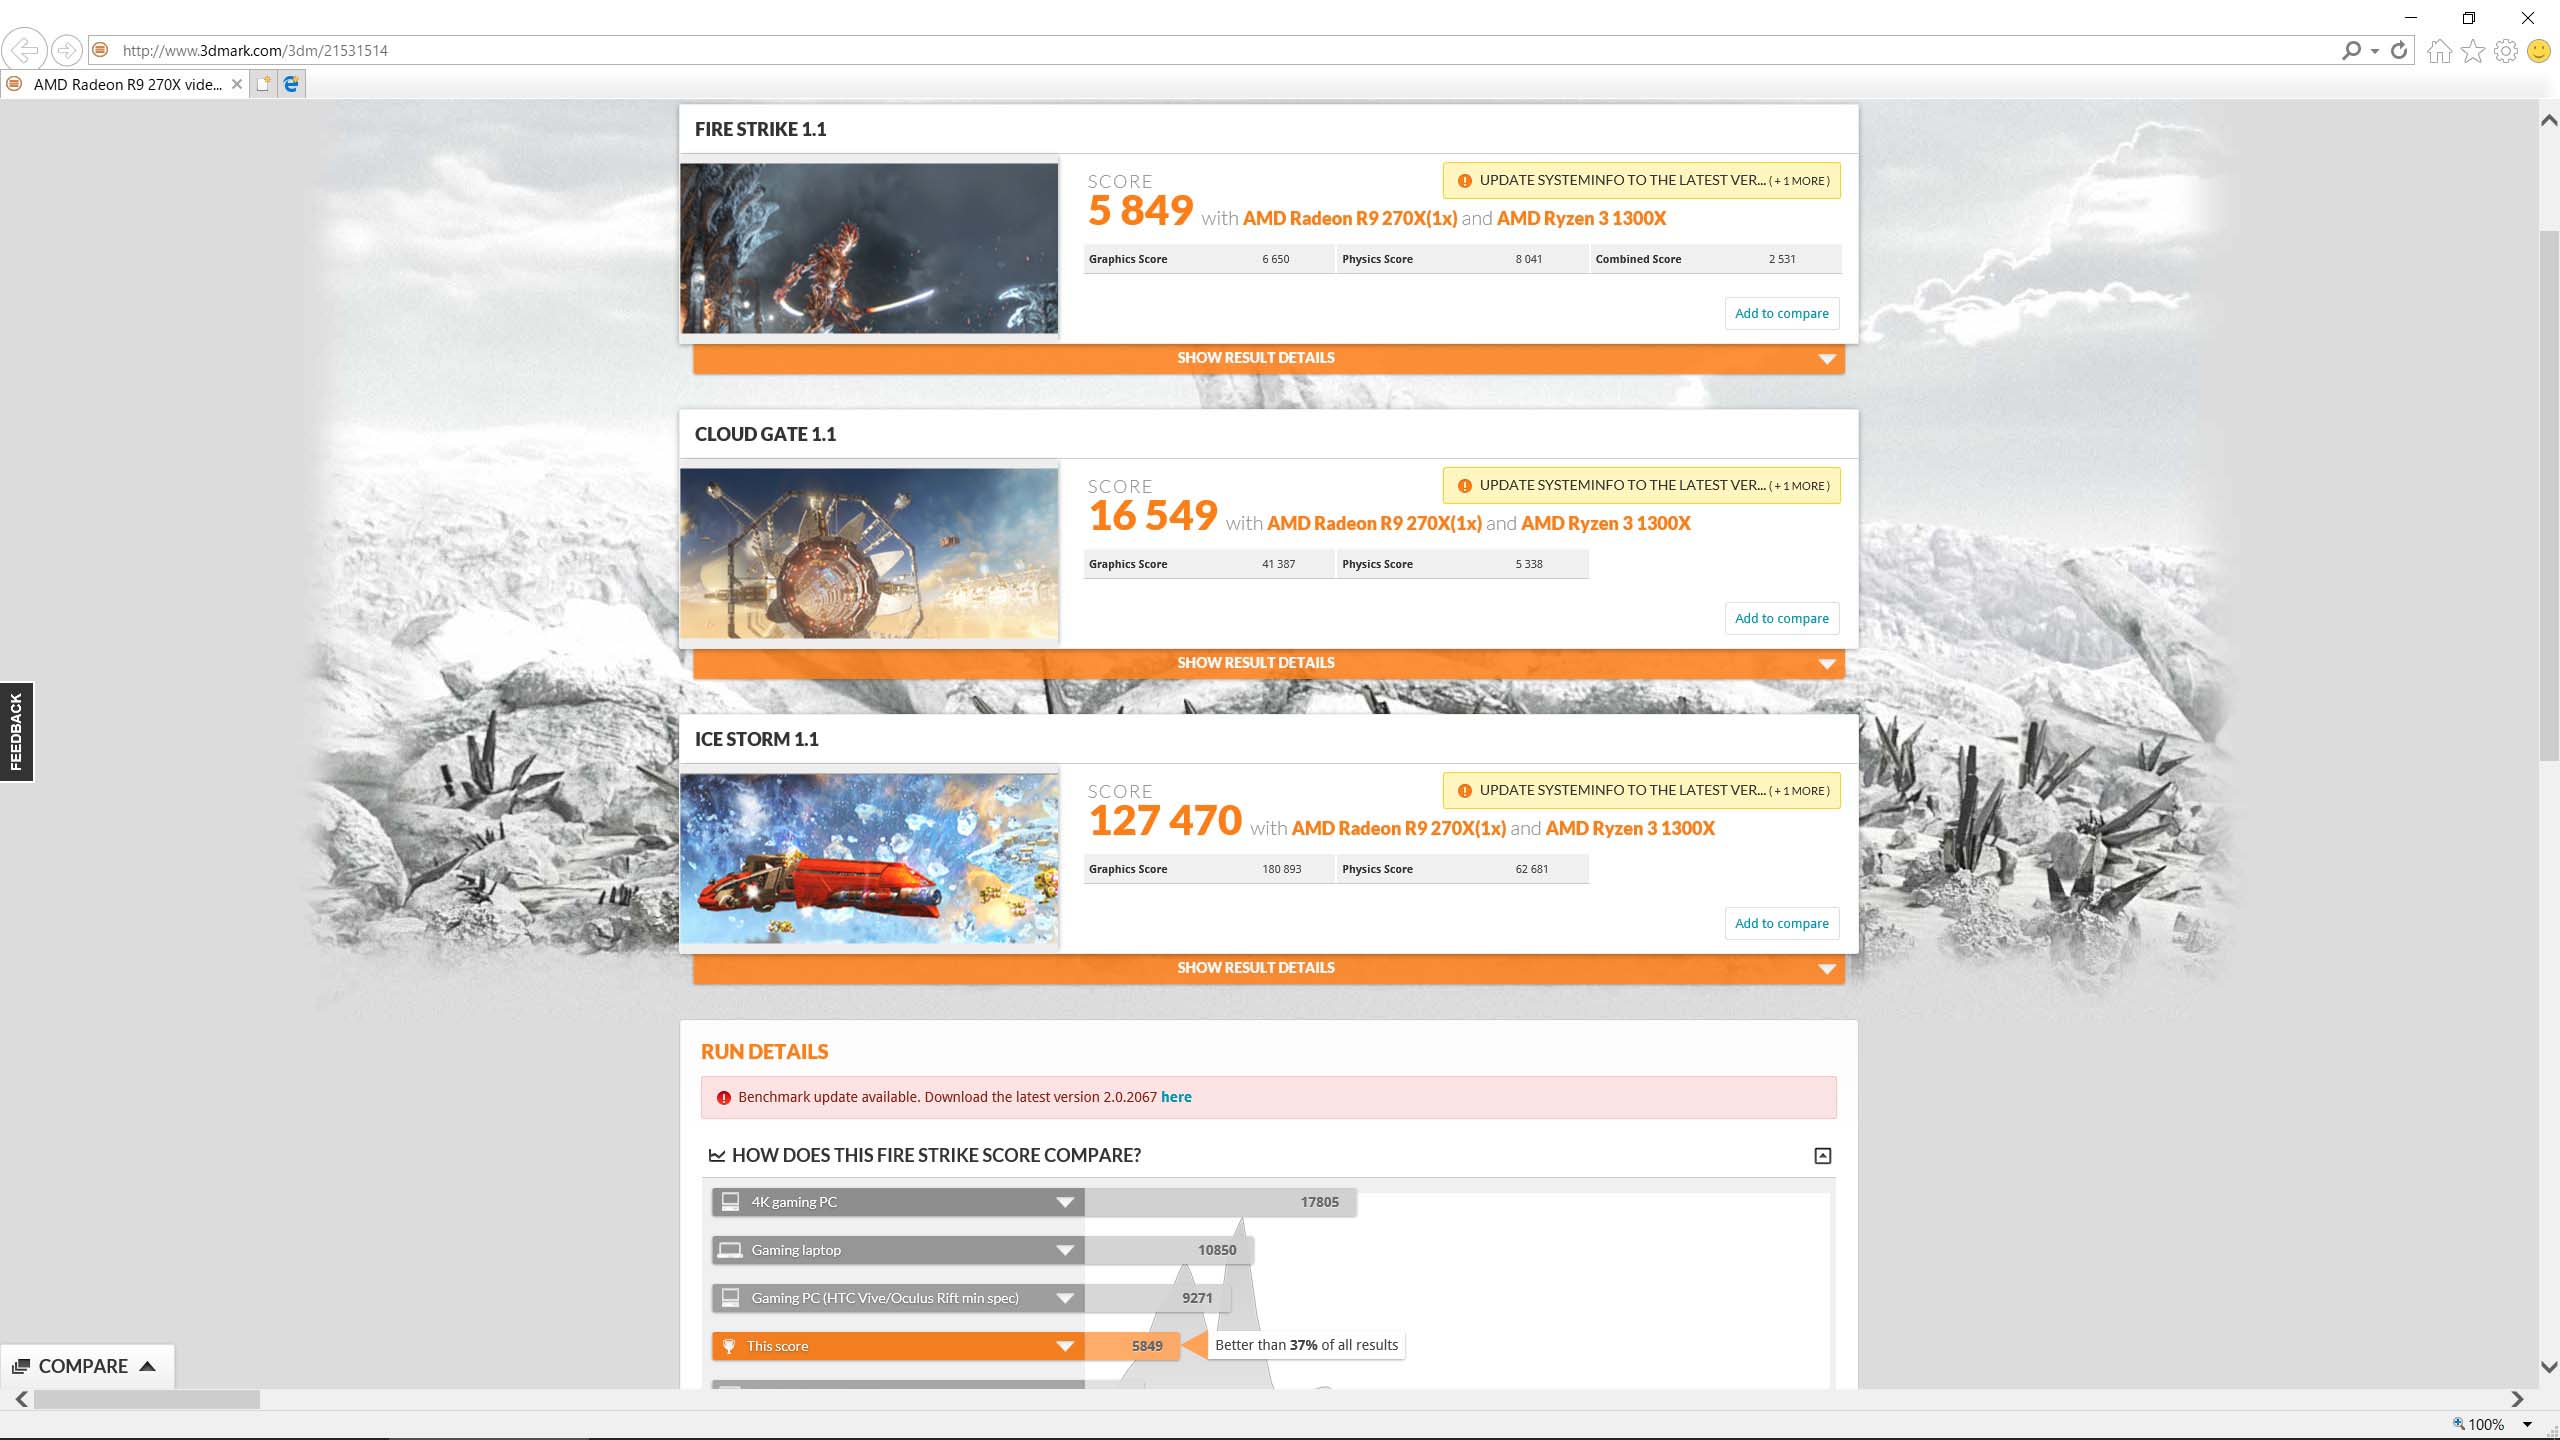Screen dimensions: 2560x1440
Task: Click the RUN DETAILS heading
Action: click(764, 1051)
